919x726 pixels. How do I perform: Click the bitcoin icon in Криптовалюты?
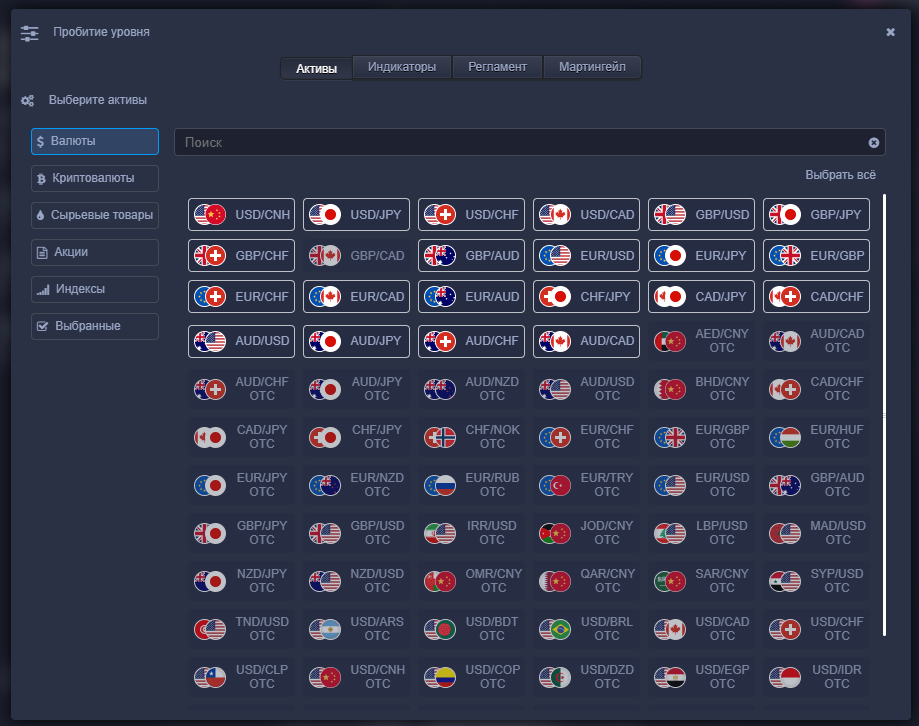(41, 179)
